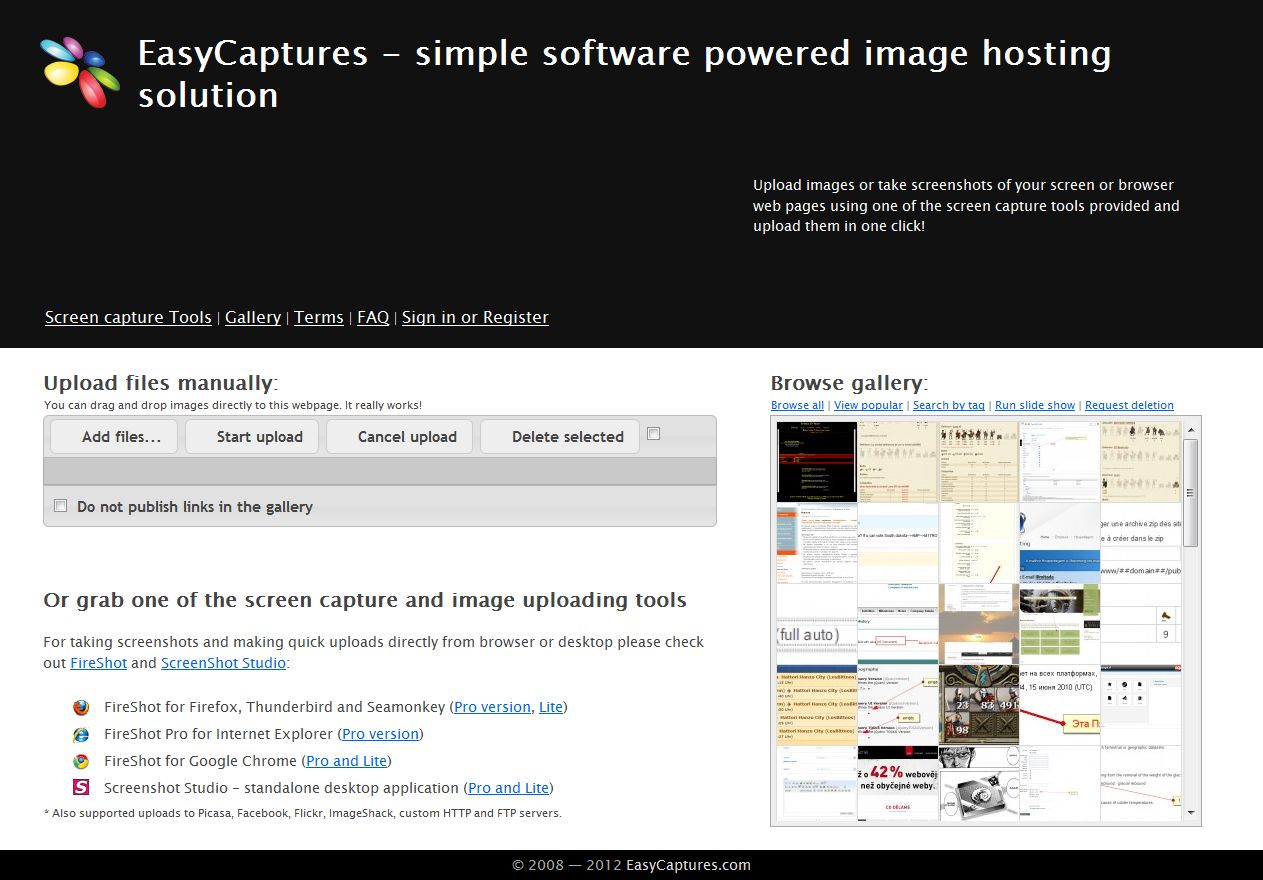This screenshot has width=1263, height=880.
Task: Click Sign in or Register
Action: click(x=475, y=317)
